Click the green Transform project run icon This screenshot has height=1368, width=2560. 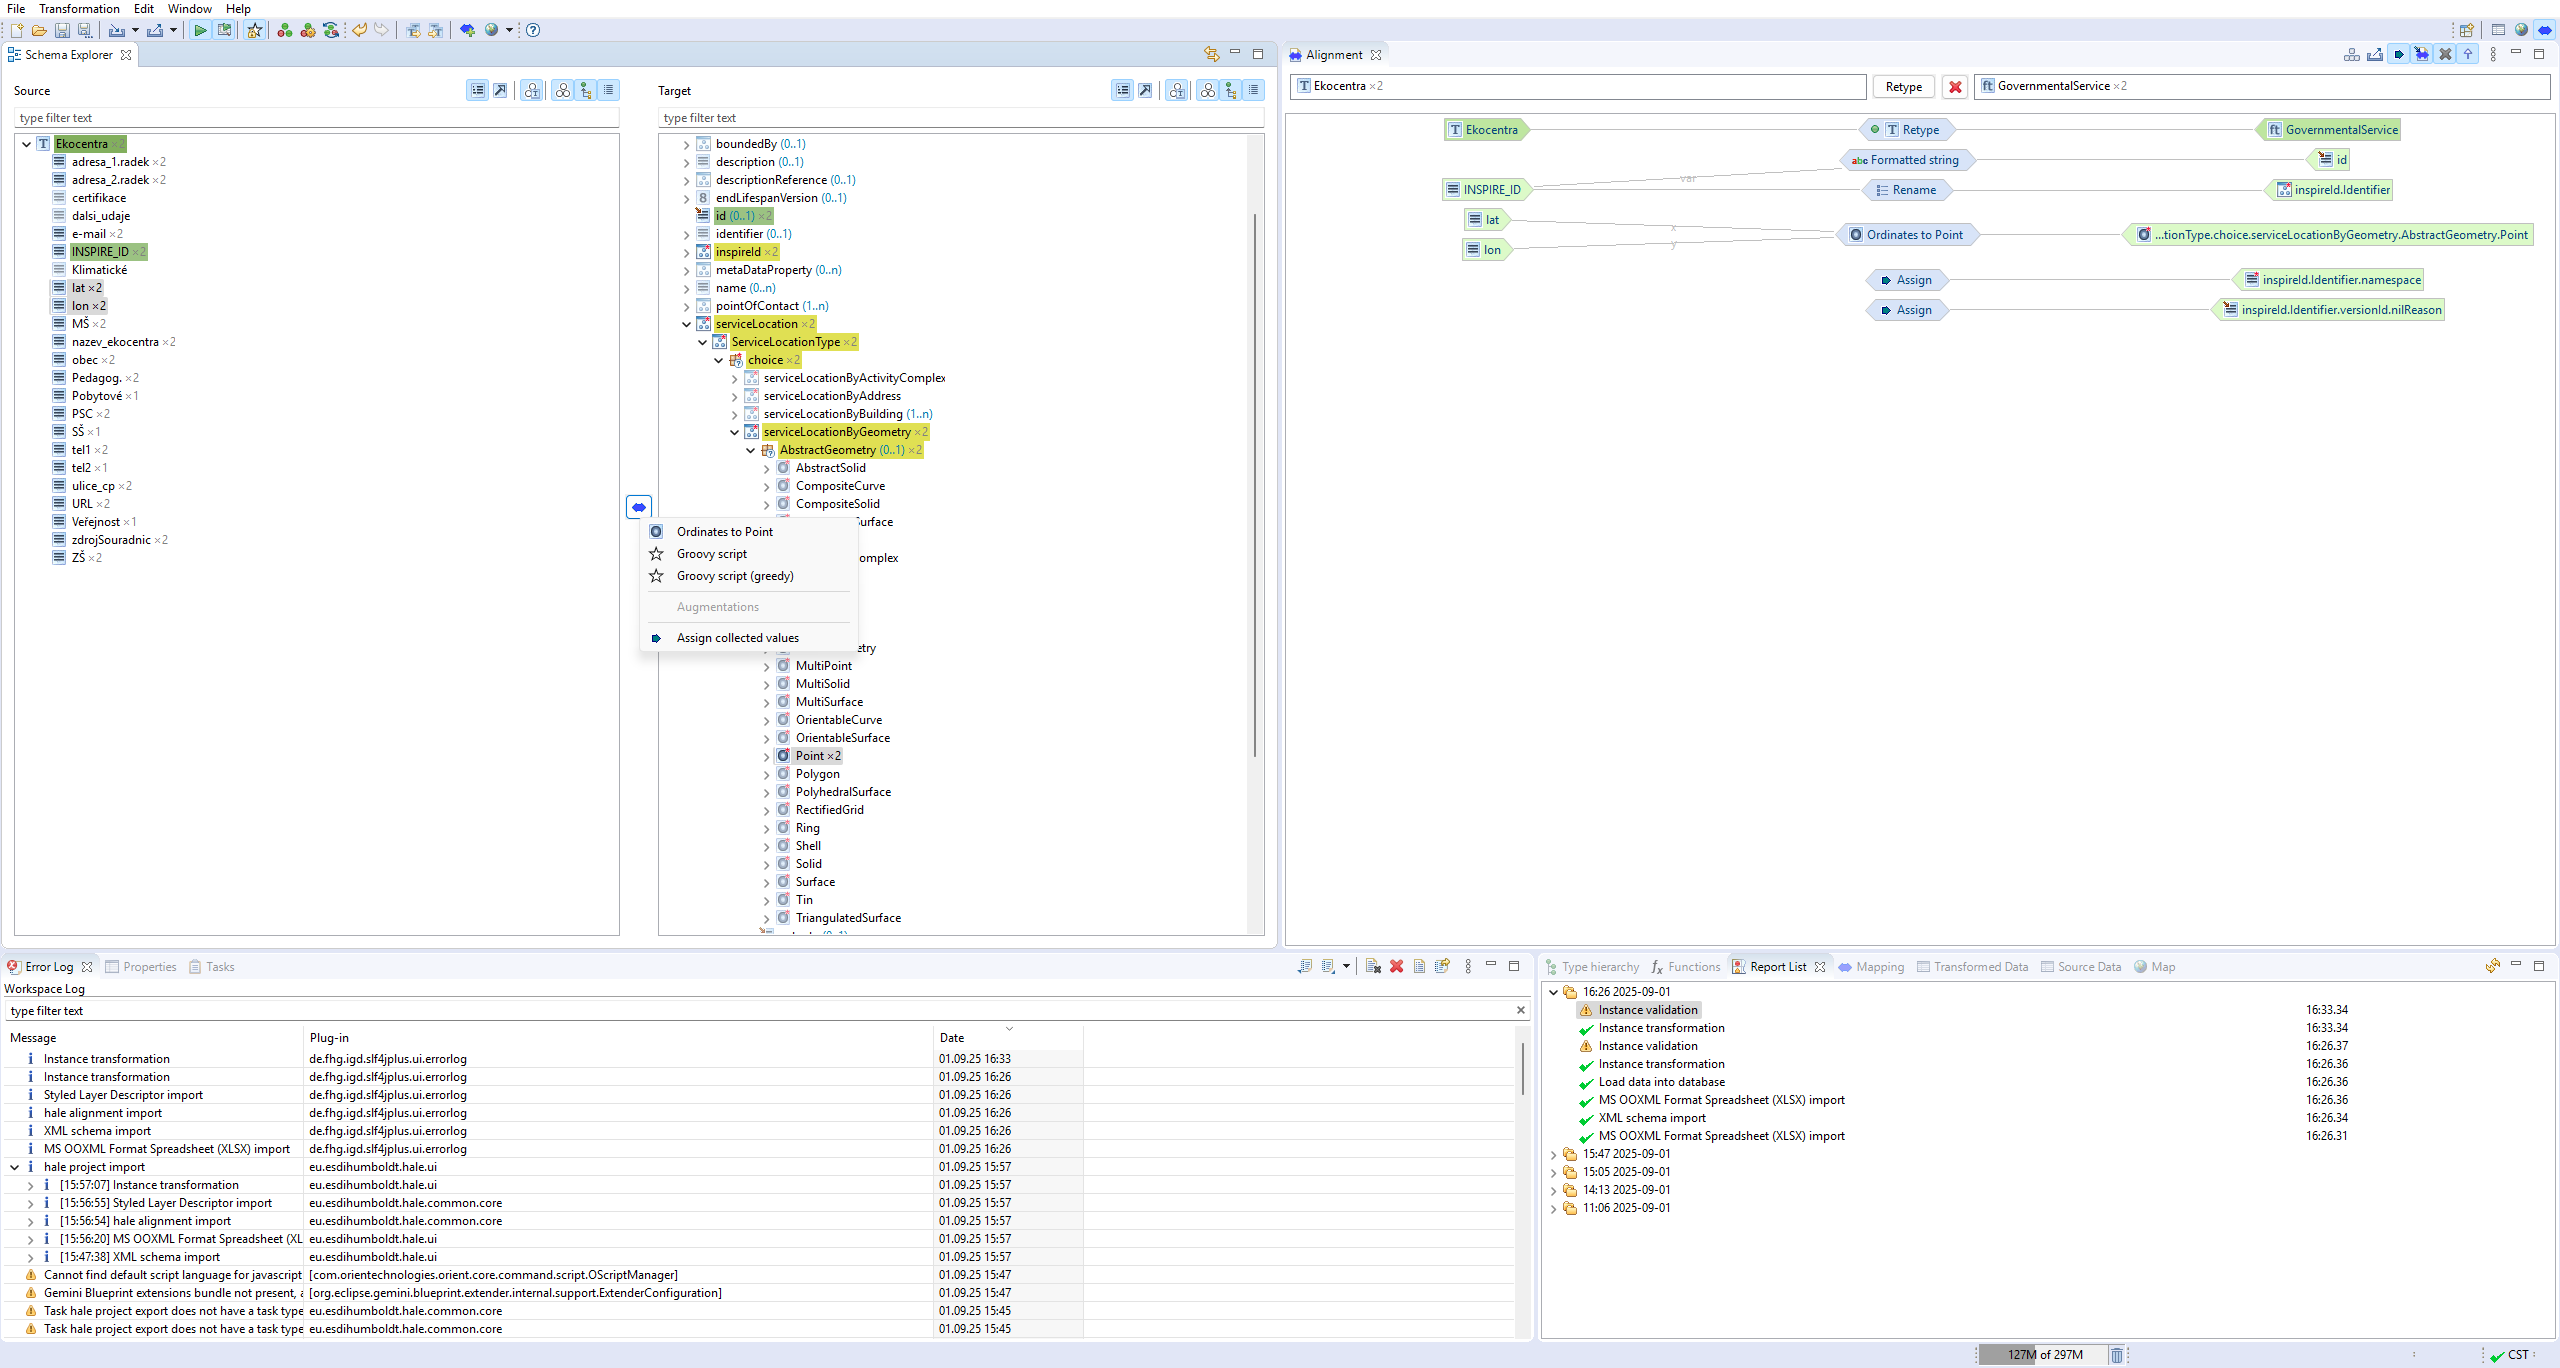coord(200,30)
